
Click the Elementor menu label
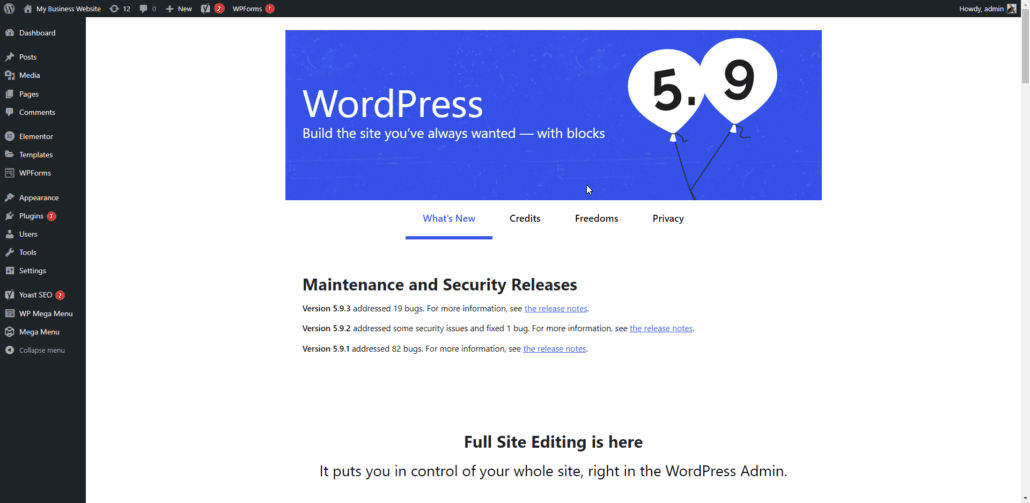(x=36, y=137)
